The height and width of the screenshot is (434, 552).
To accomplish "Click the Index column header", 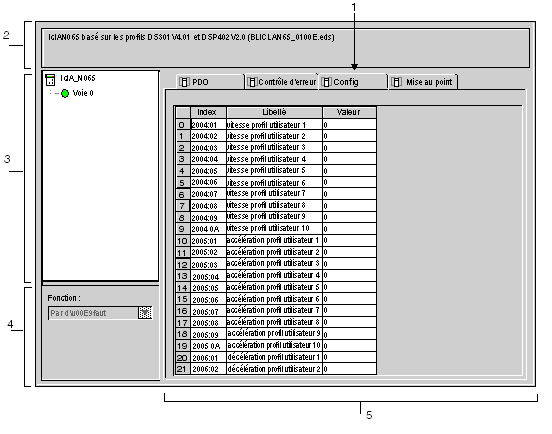I will [208, 112].
